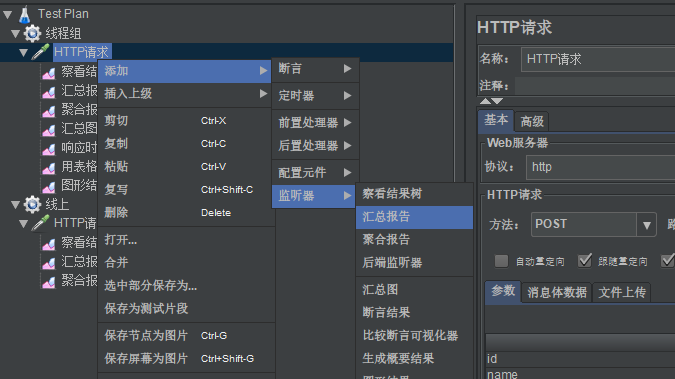Add a 后端监听器 listener
675x379 pixels.
(414, 262)
